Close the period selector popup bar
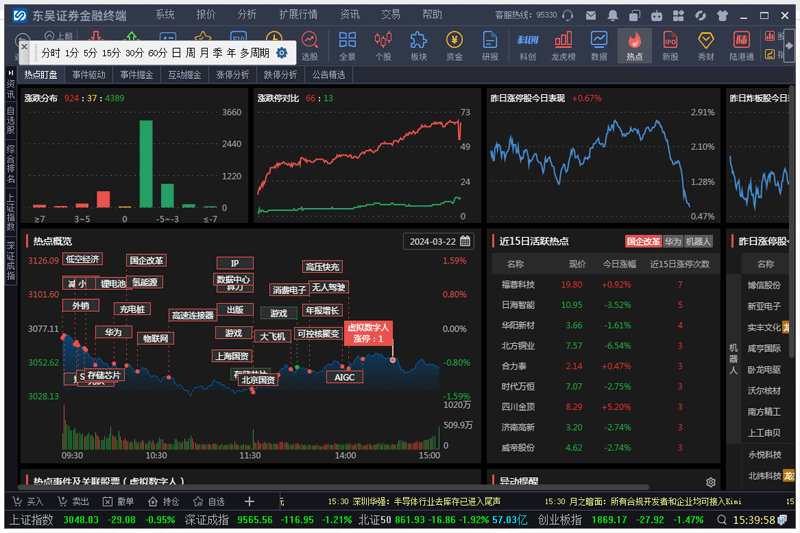800x533 pixels. click(x=24, y=46)
